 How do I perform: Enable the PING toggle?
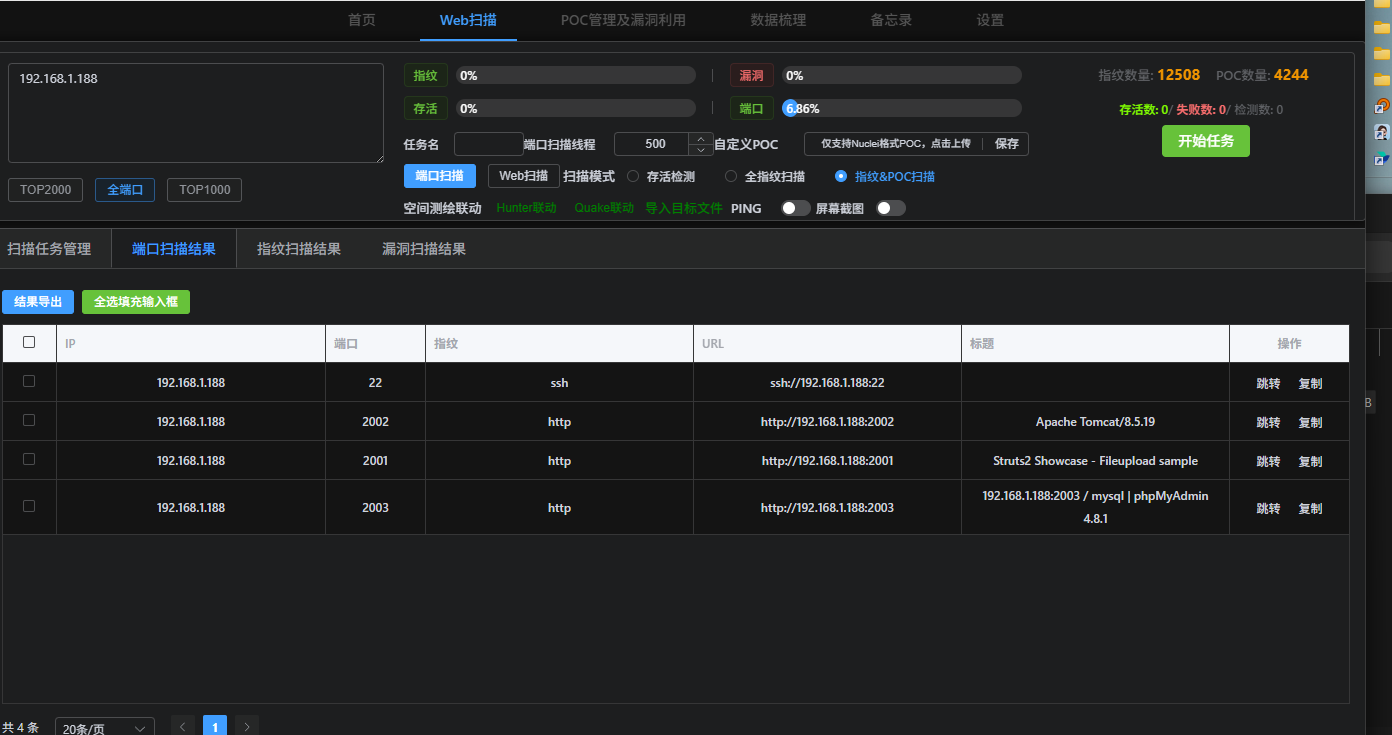click(795, 207)
